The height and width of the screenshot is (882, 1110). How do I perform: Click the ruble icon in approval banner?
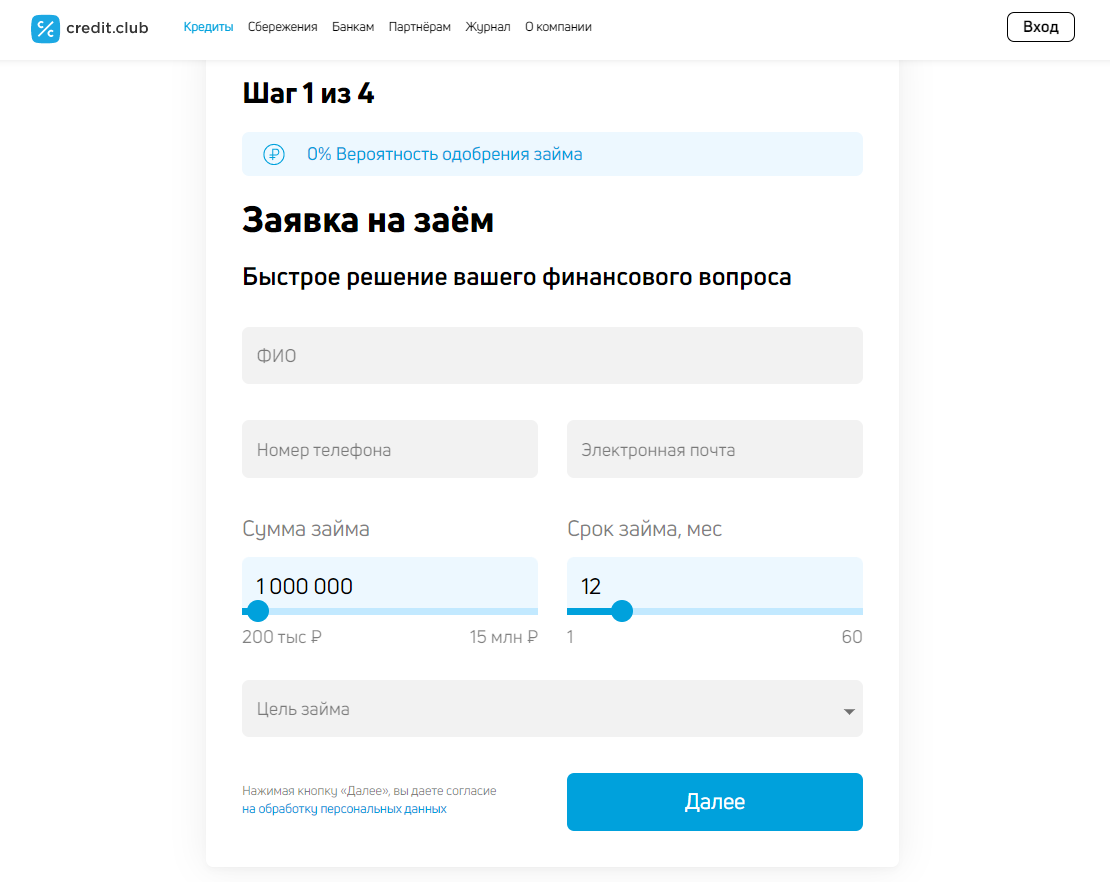[274, 154]
